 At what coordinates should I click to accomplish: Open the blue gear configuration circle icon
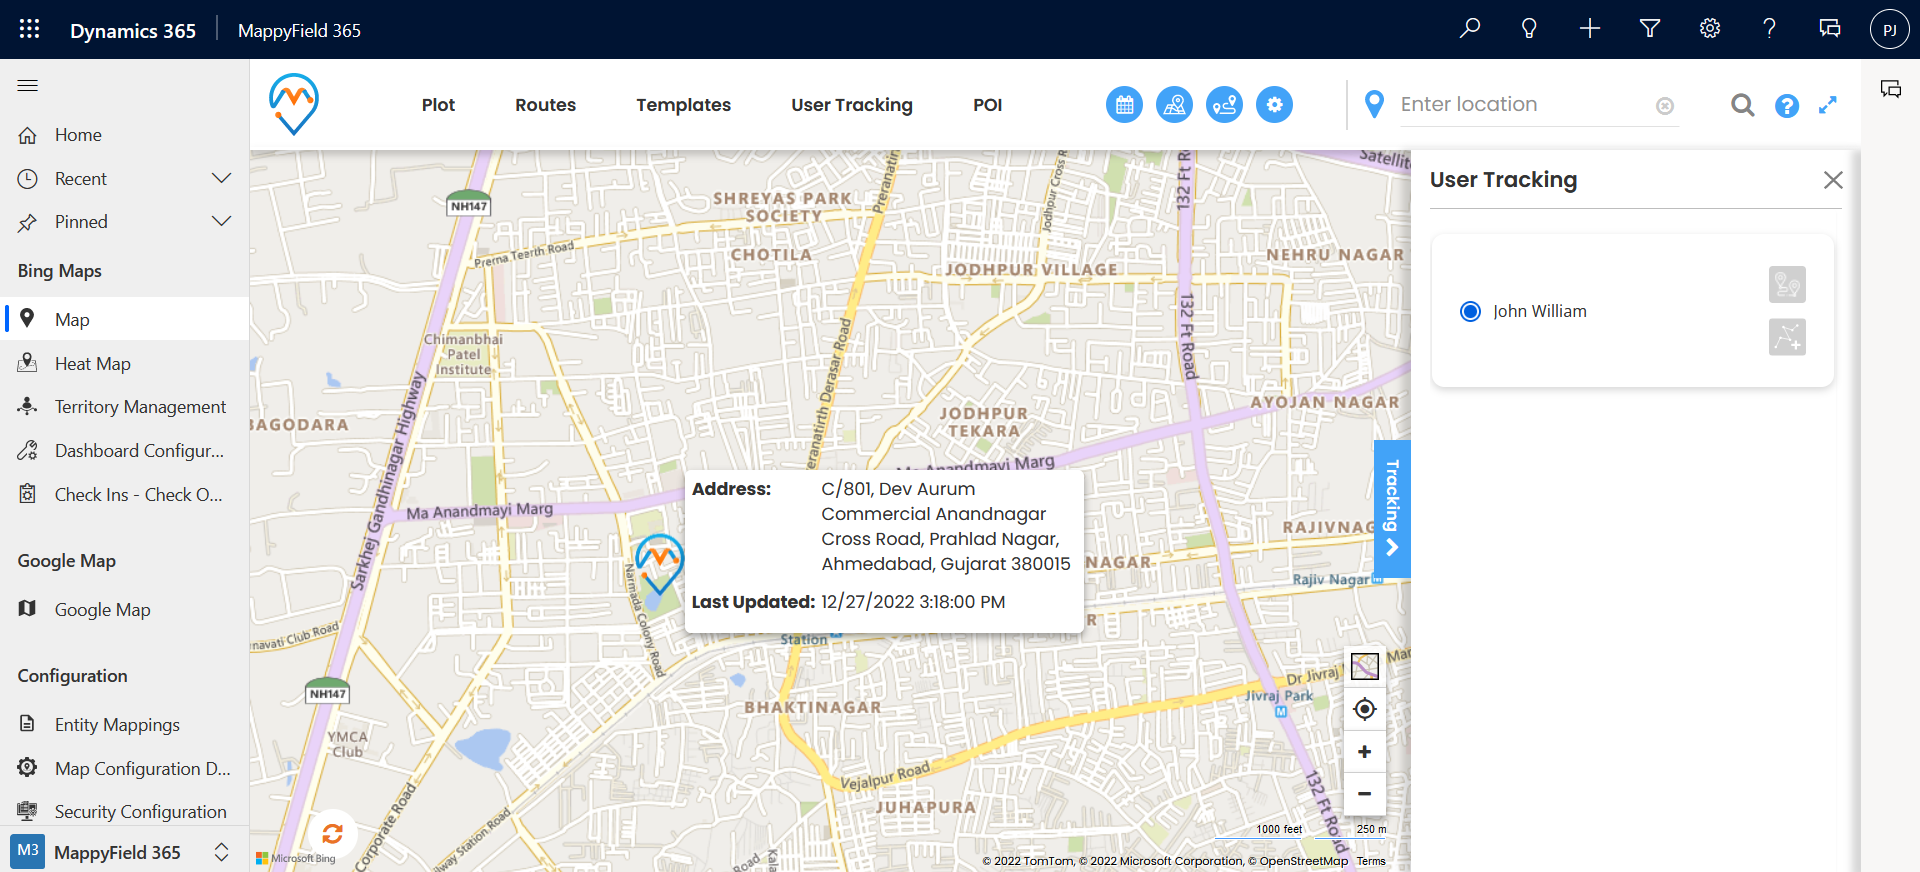click(x=1274, y=104)
